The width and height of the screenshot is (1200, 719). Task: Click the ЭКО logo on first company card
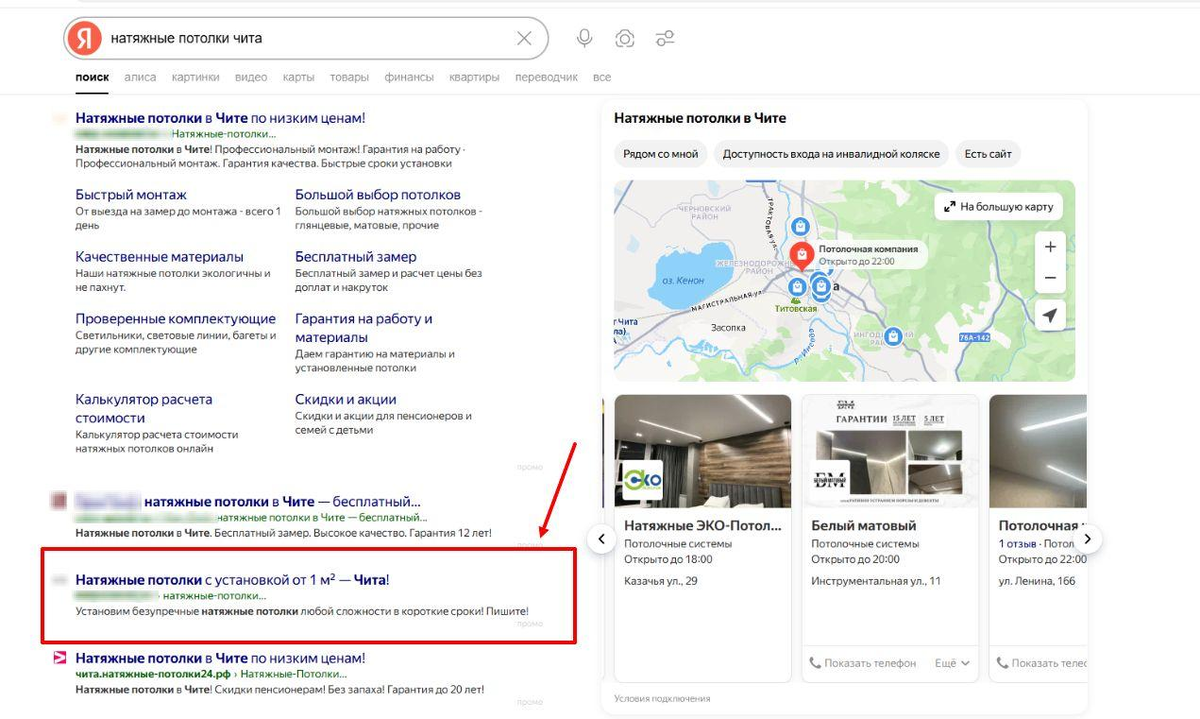click(x=642, y=480)
